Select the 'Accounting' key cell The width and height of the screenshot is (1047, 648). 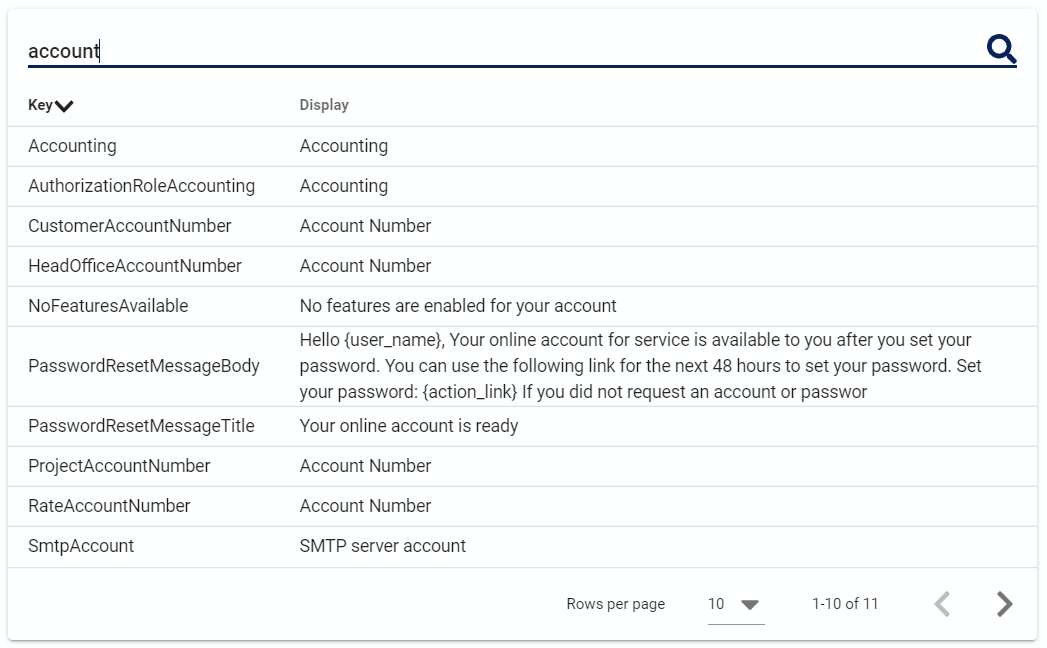[72, 146]
